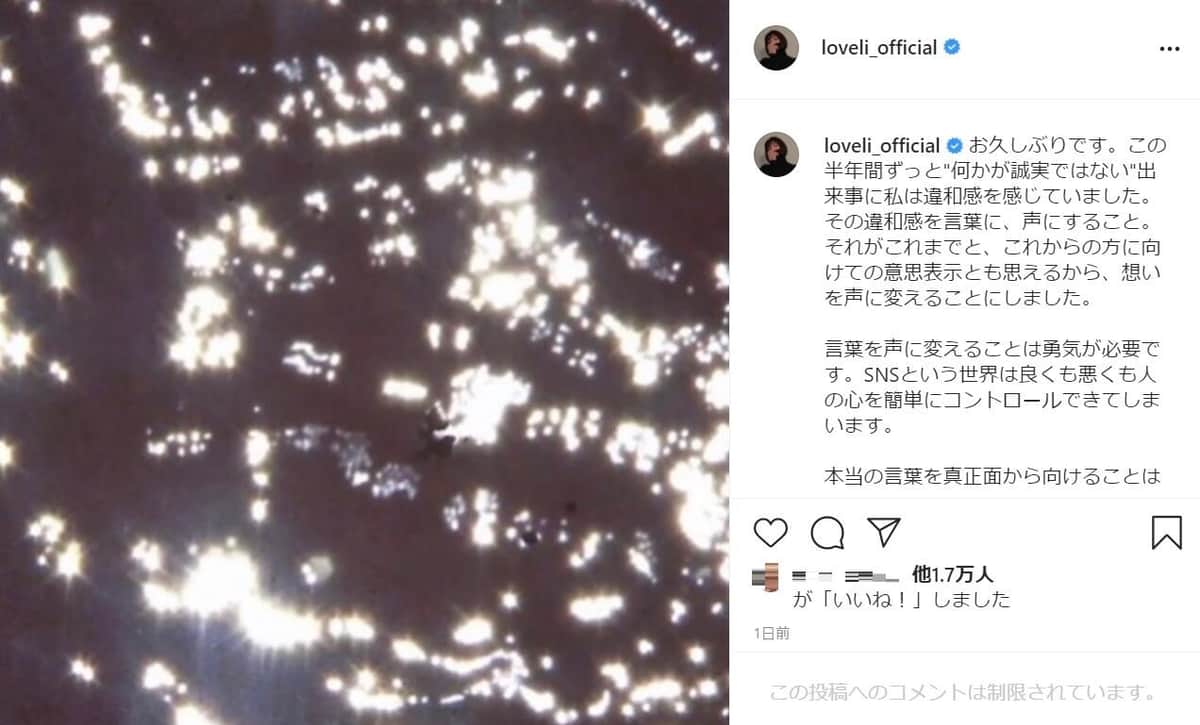Share the post with the paper plane icon

point(883,532)
